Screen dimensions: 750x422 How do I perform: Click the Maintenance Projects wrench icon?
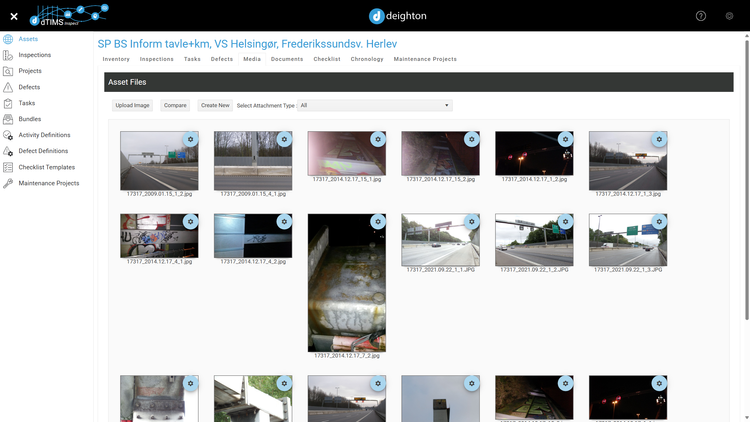tap(8, 183)
